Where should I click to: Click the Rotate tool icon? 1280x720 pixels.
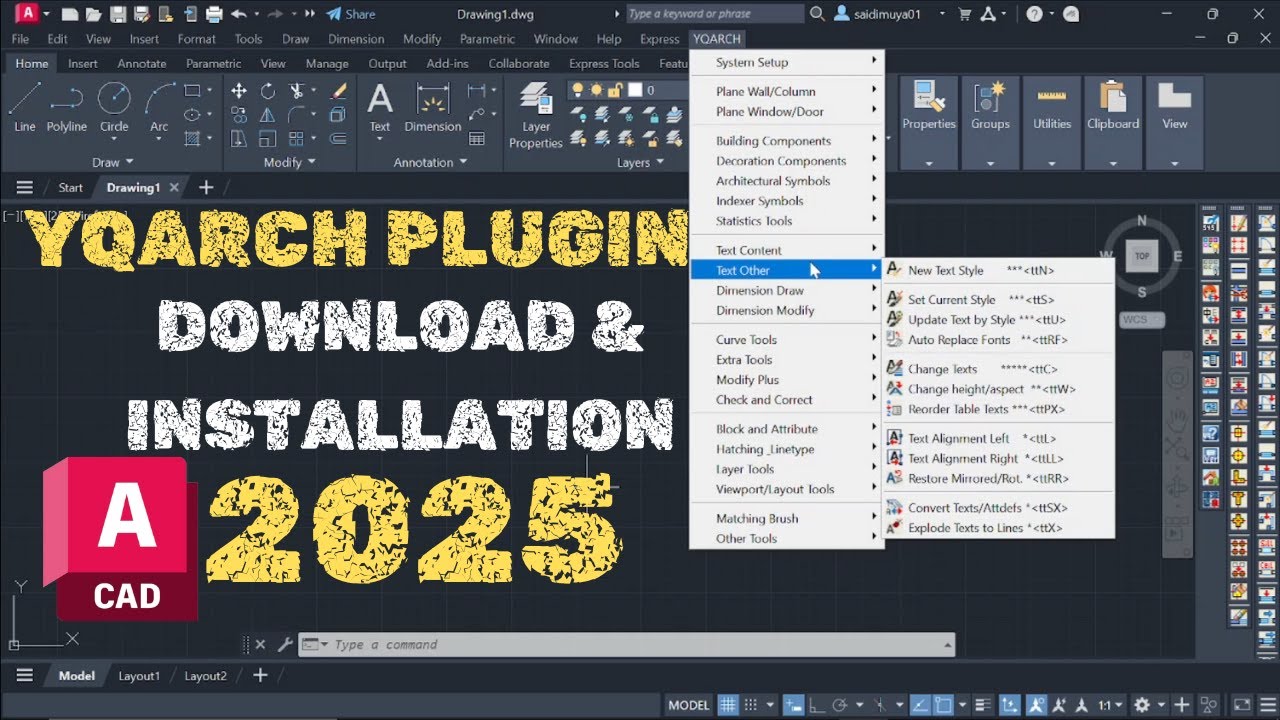(x=268, y=91)
